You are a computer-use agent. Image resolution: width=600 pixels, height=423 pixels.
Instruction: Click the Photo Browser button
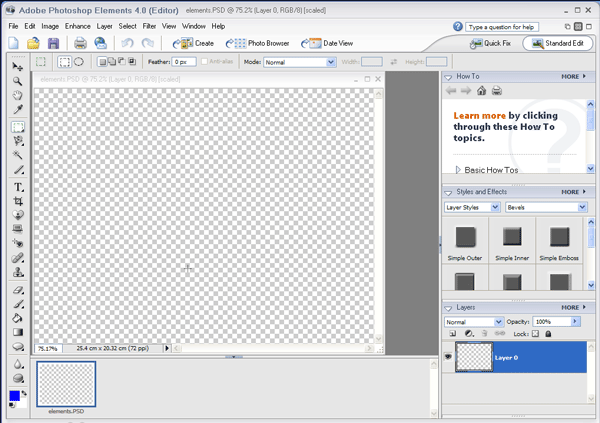coord(258,44)
